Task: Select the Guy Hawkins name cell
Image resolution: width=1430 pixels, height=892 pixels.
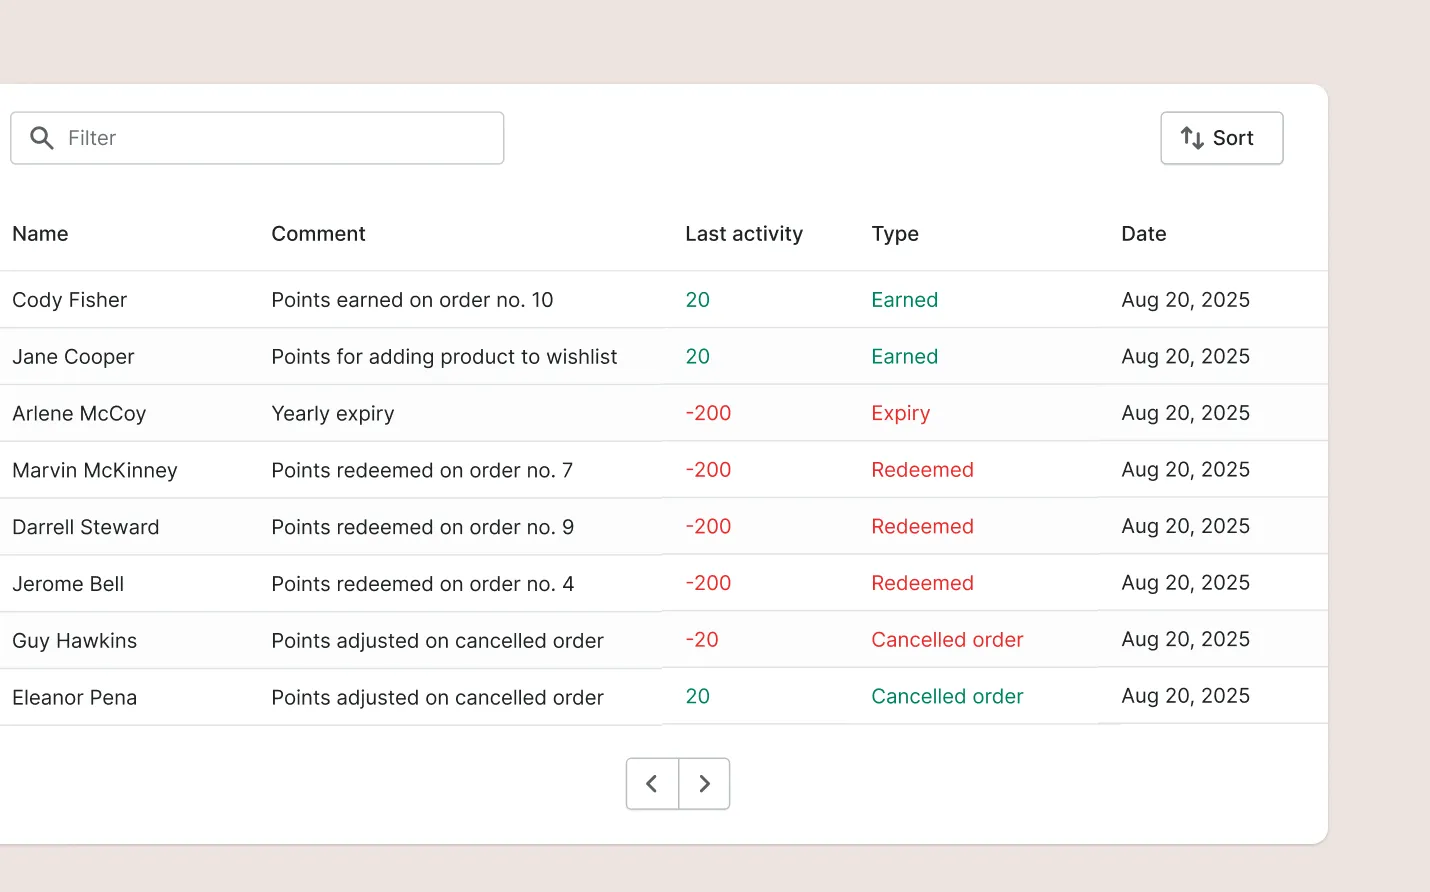Action: coord(75,641)
